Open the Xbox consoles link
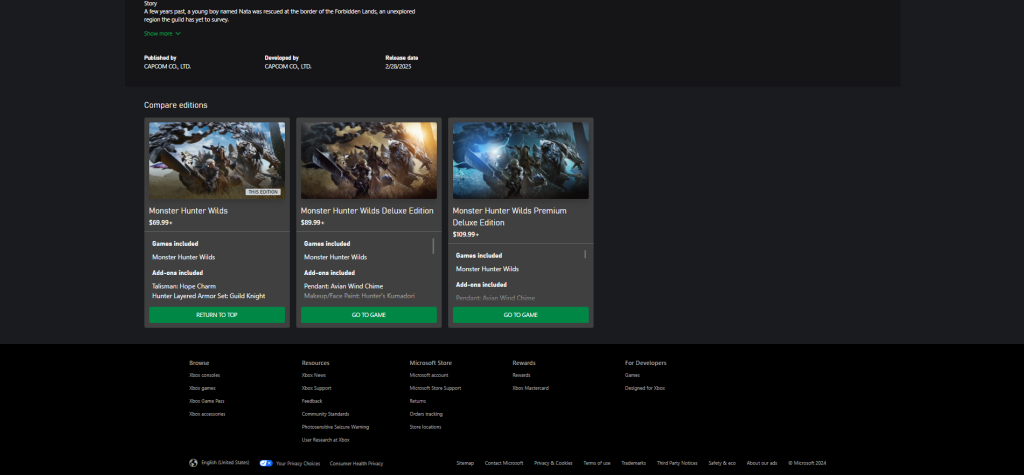This screenshot has width=1024, height=475. point(204,375)
